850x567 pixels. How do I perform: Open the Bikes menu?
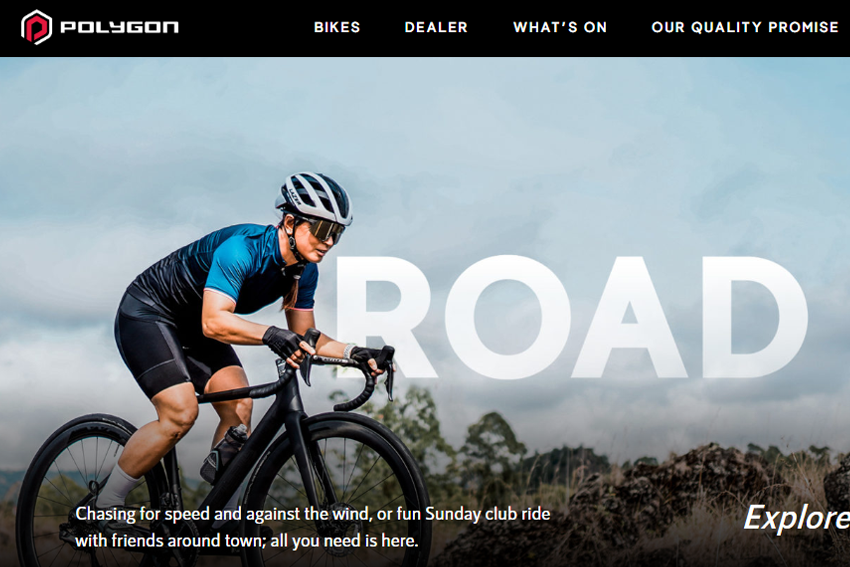tap(337, 27)
